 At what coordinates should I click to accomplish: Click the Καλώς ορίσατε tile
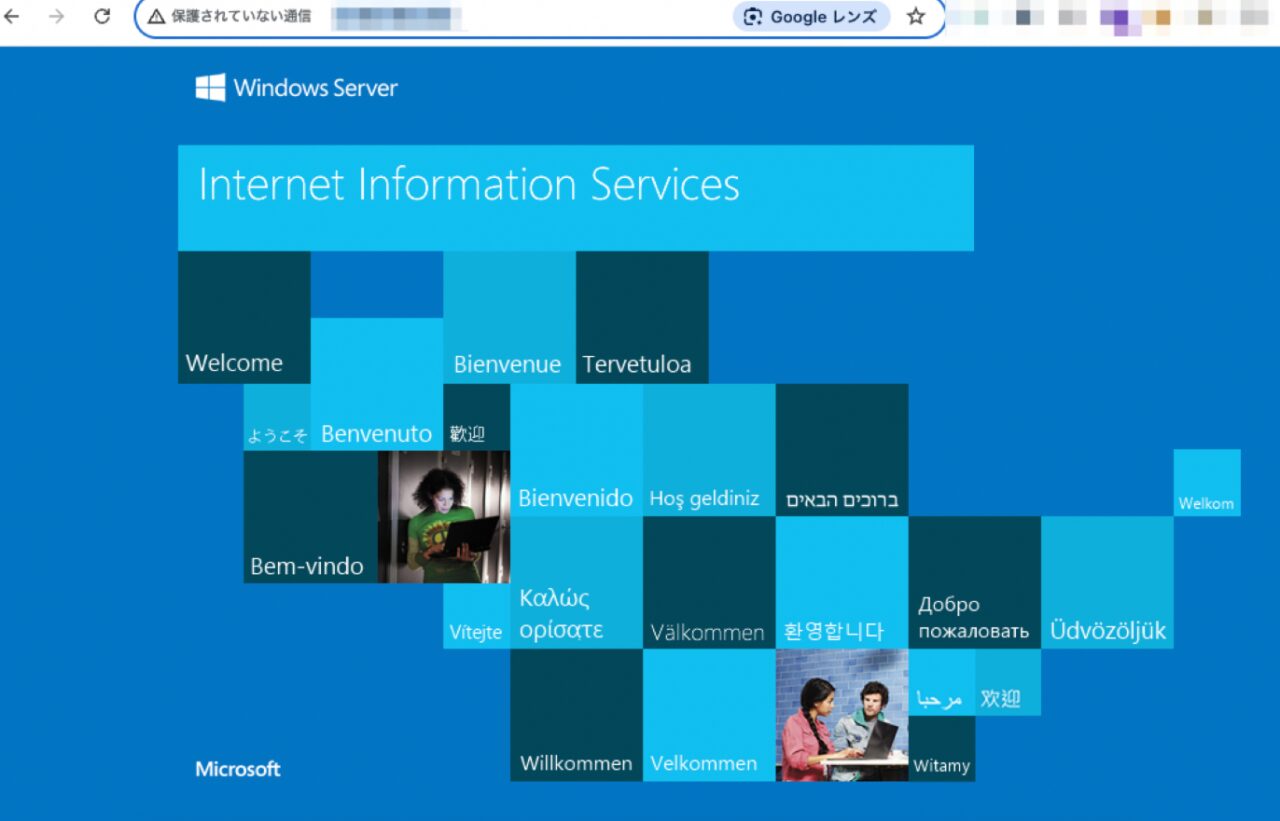click(x=576, y=583)
